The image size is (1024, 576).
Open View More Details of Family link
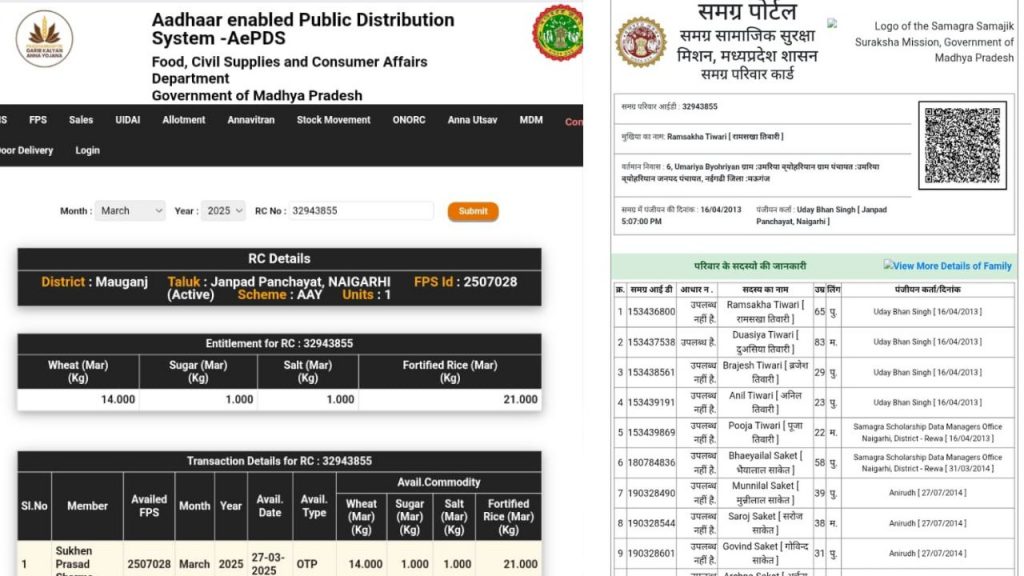pyautogui.click(x=952, y=266)
